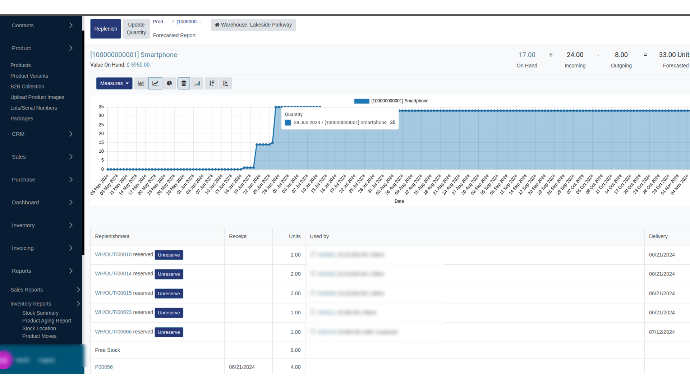Sort chart ascending
Viewport: 690px width, 388px height.
226,83
